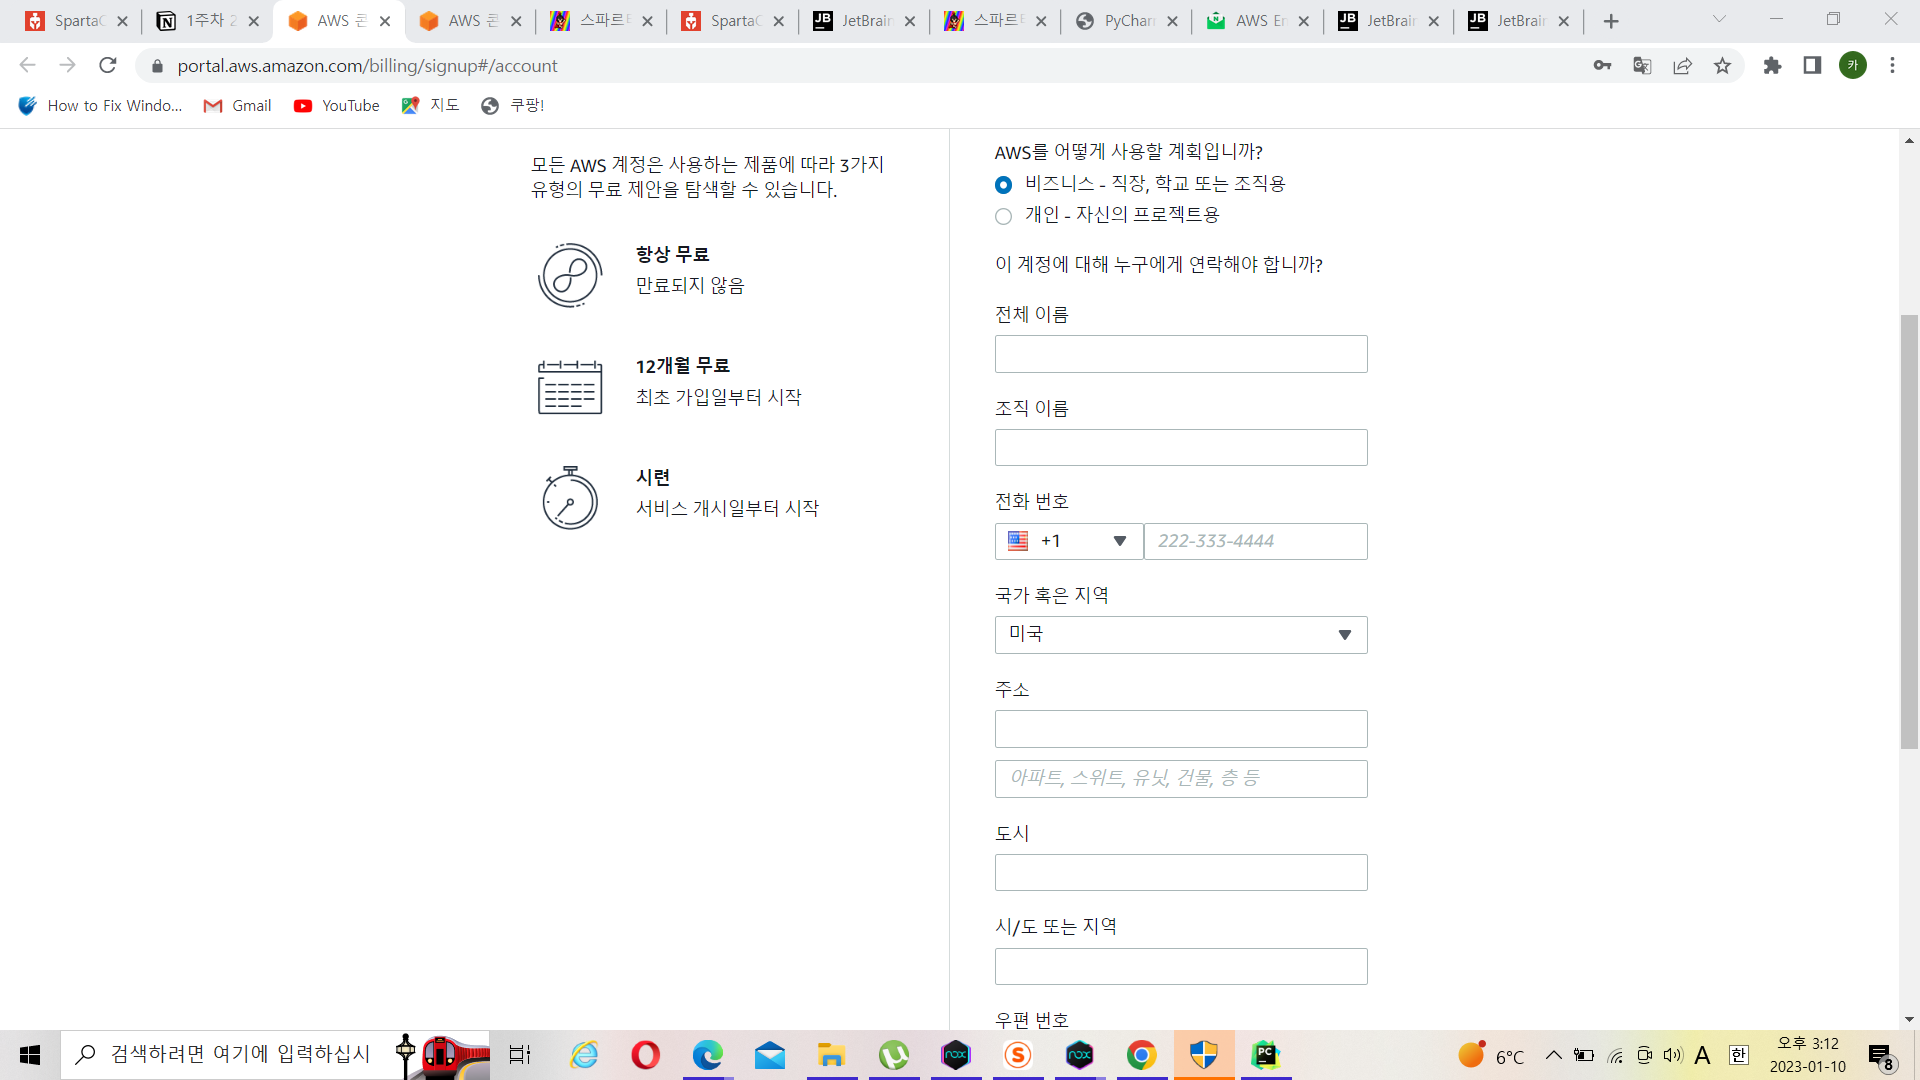Image resolution: width=1920 pixels, height=1080 pixels.
Task: Click the scrollbar down arrow
Action: point(1909,1020)
